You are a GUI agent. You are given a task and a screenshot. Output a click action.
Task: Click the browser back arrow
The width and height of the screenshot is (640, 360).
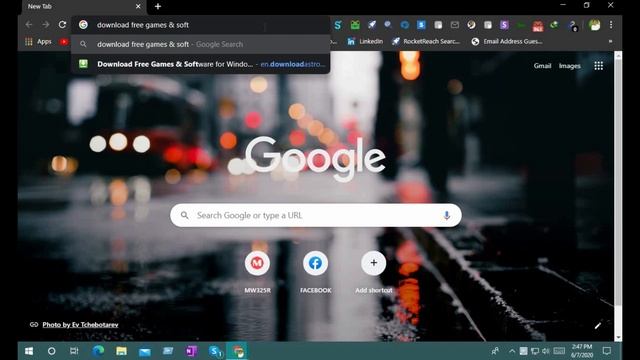29,24
